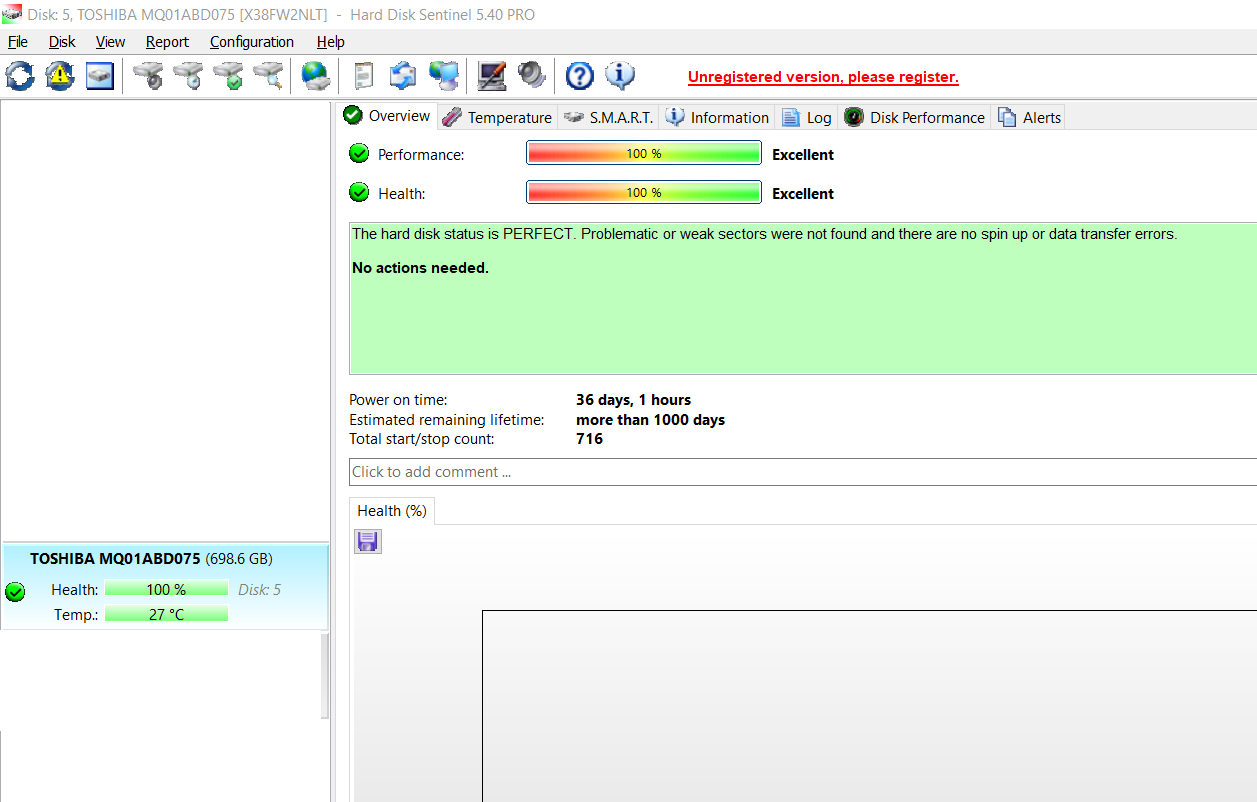
Task: Click the Performance 100 % progress bar
Action: [644, 154]
